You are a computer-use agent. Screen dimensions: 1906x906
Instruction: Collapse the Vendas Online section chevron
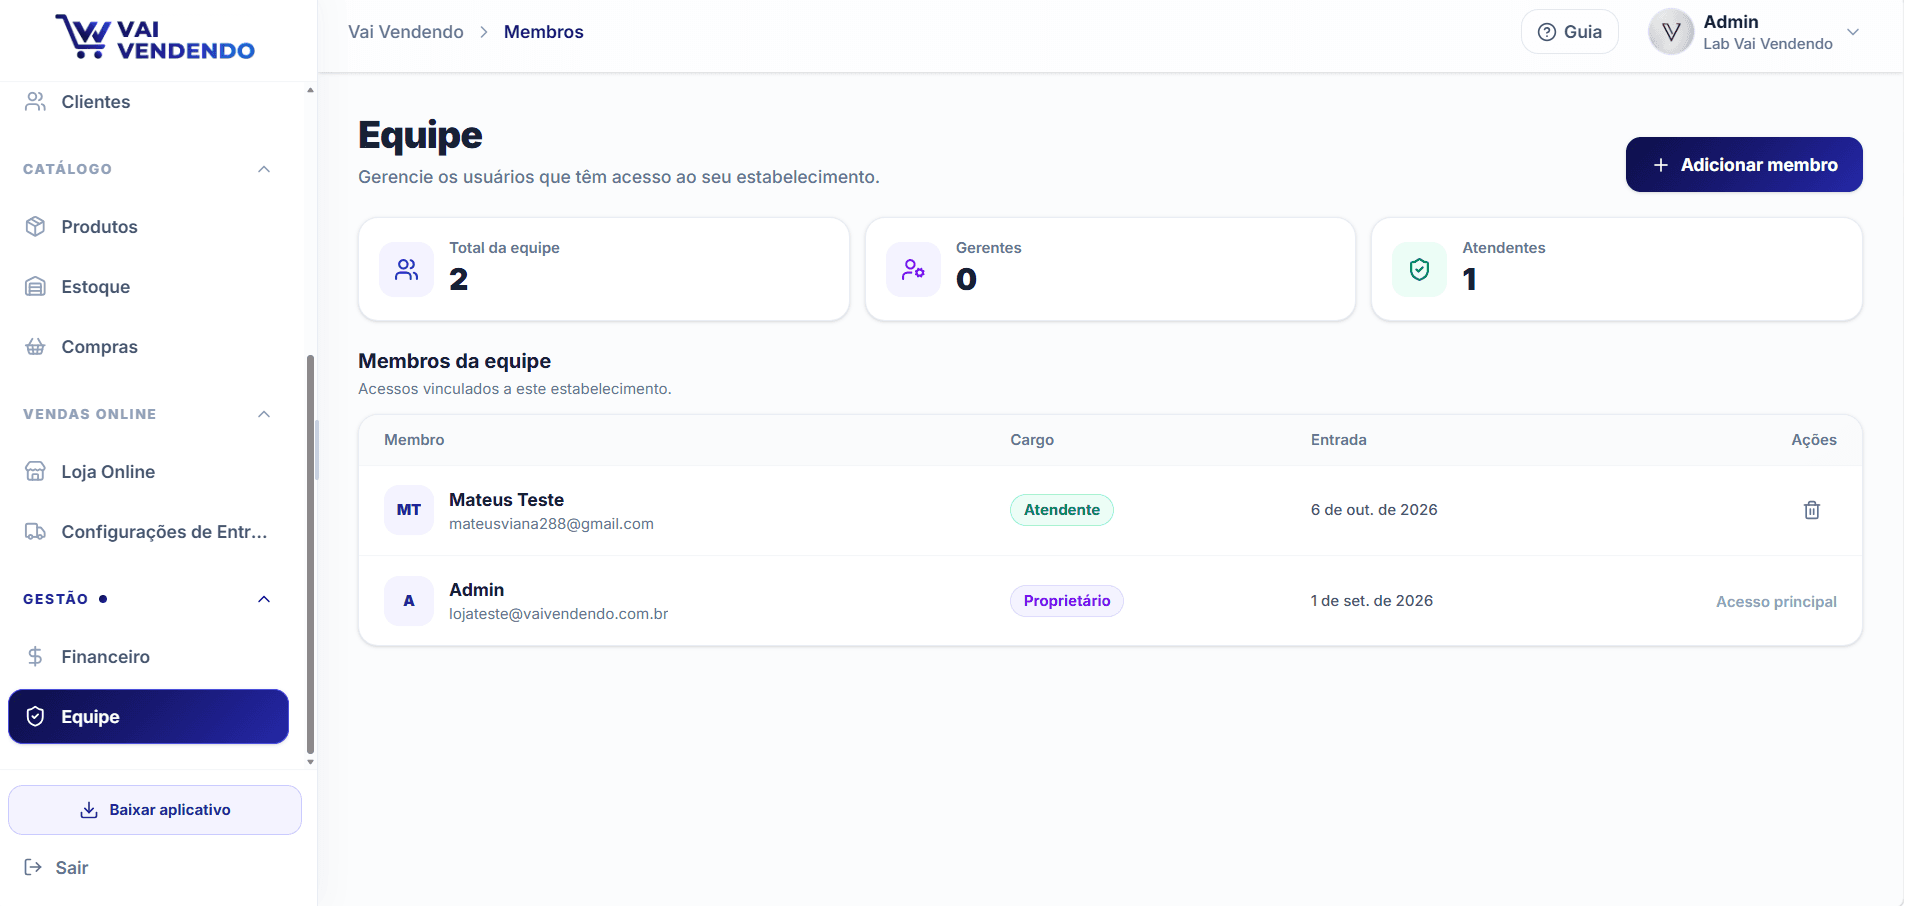(264, 414)
